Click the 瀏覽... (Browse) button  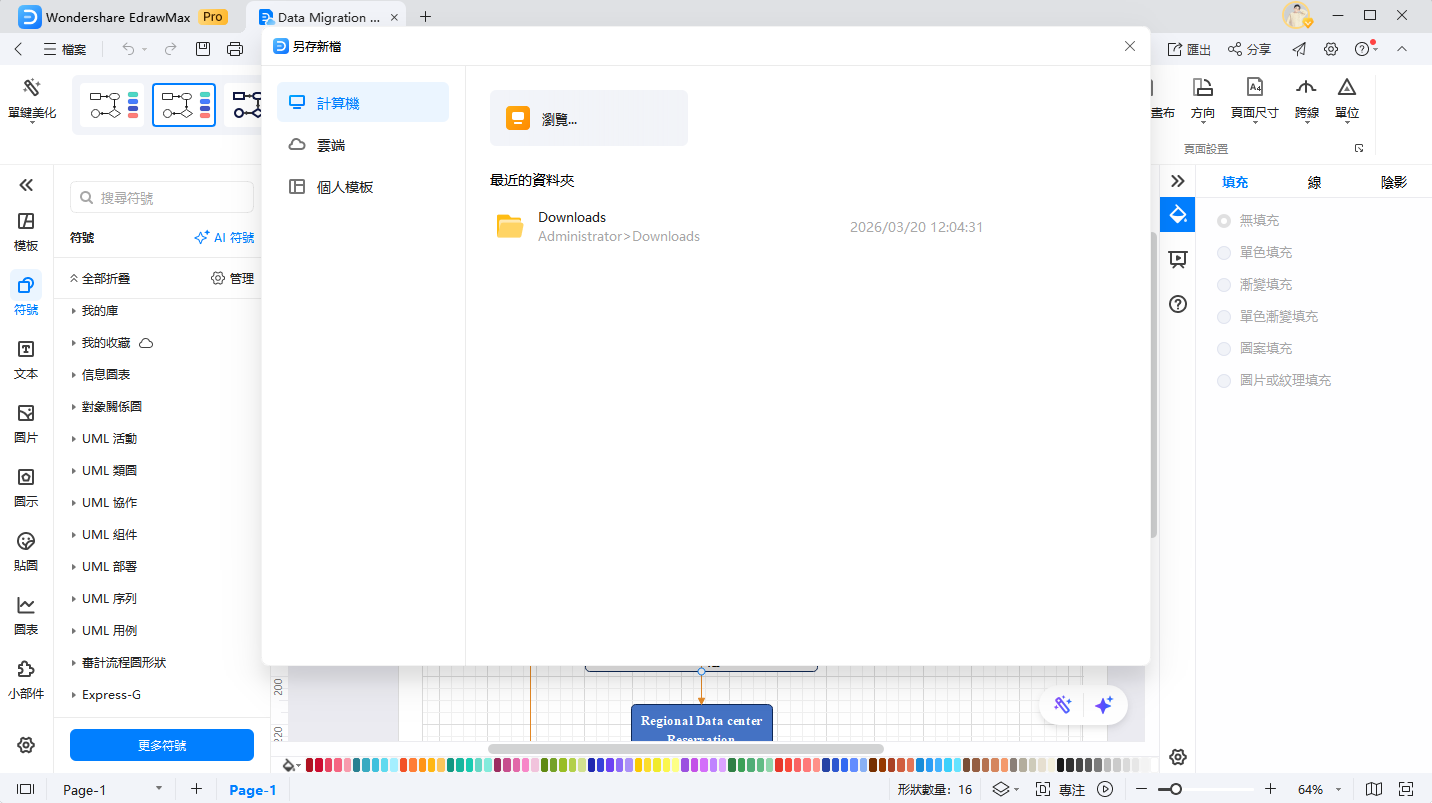pos(588,119)
